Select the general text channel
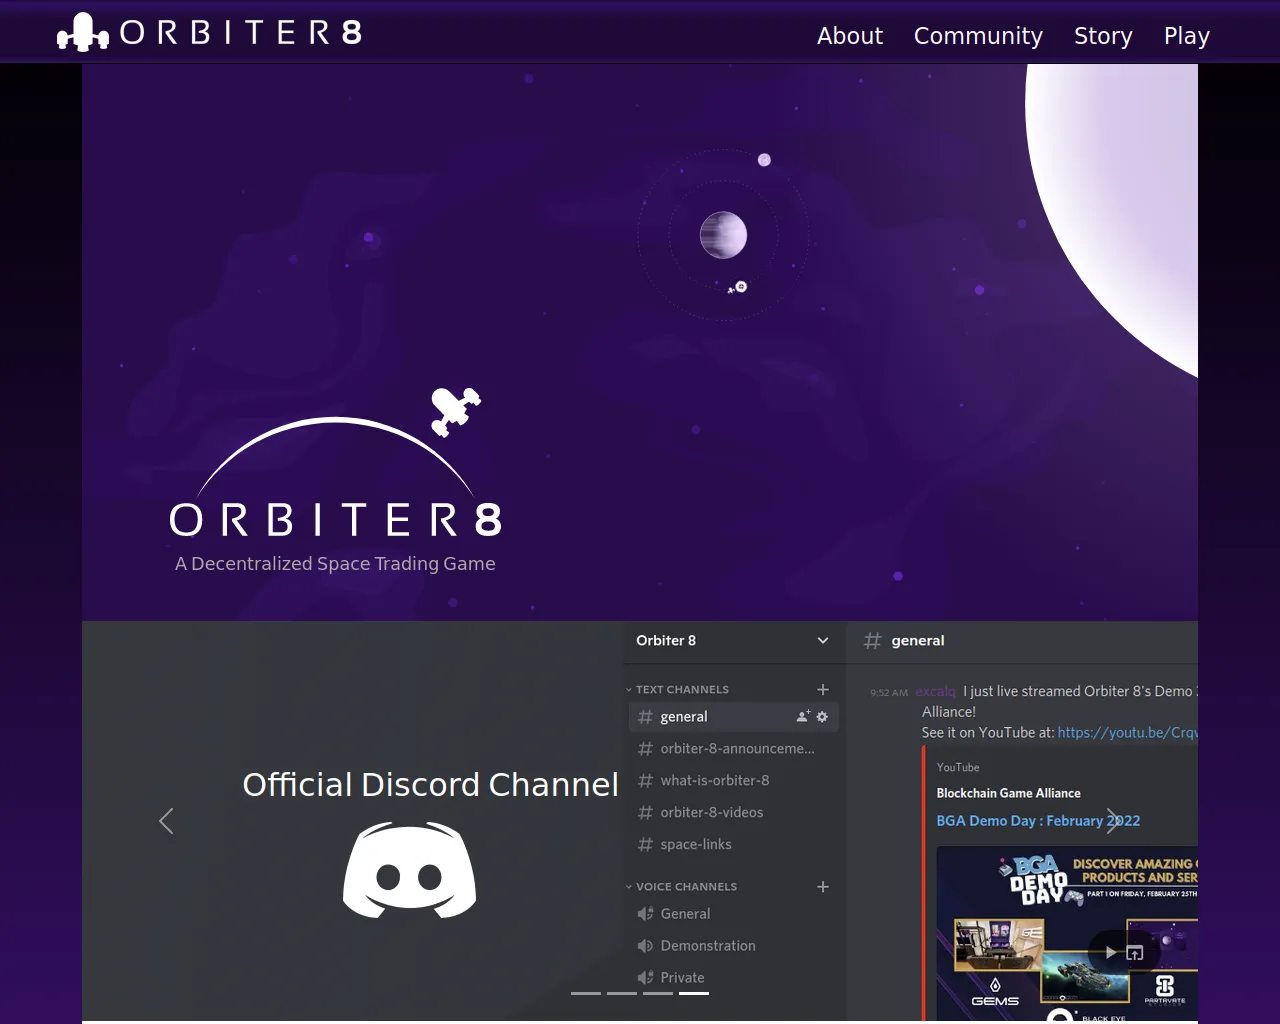 (734, 717)
